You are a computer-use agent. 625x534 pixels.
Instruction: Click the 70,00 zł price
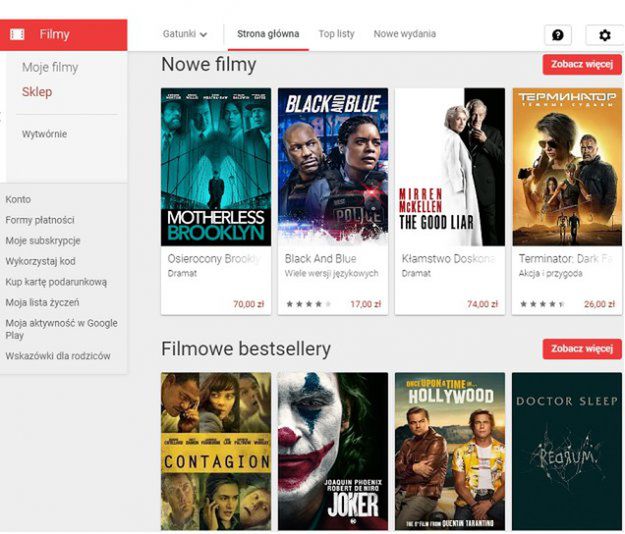249,304
